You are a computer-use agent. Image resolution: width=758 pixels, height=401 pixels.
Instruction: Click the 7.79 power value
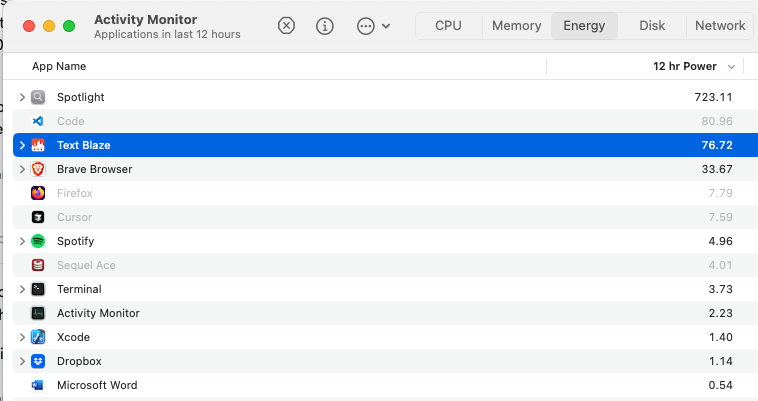[720, 193]
